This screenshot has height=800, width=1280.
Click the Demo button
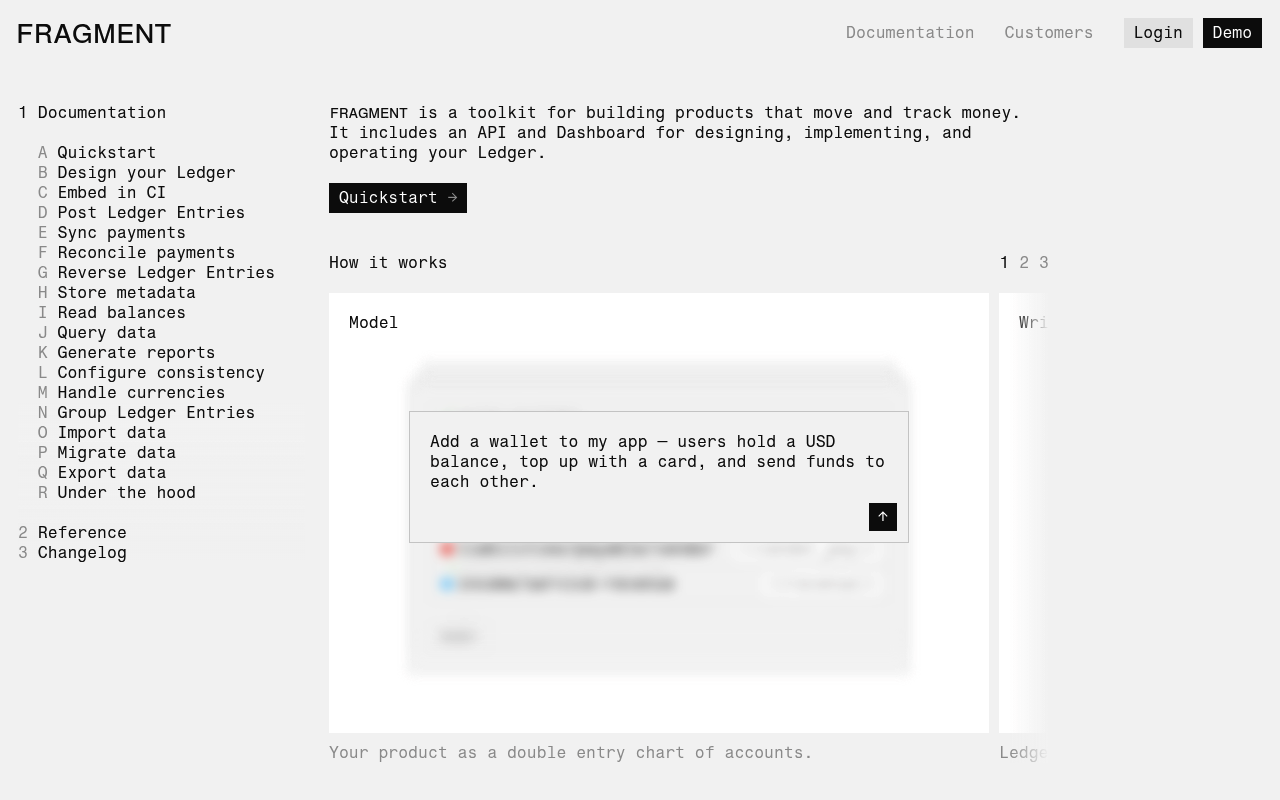click(x=1232, y=33)
